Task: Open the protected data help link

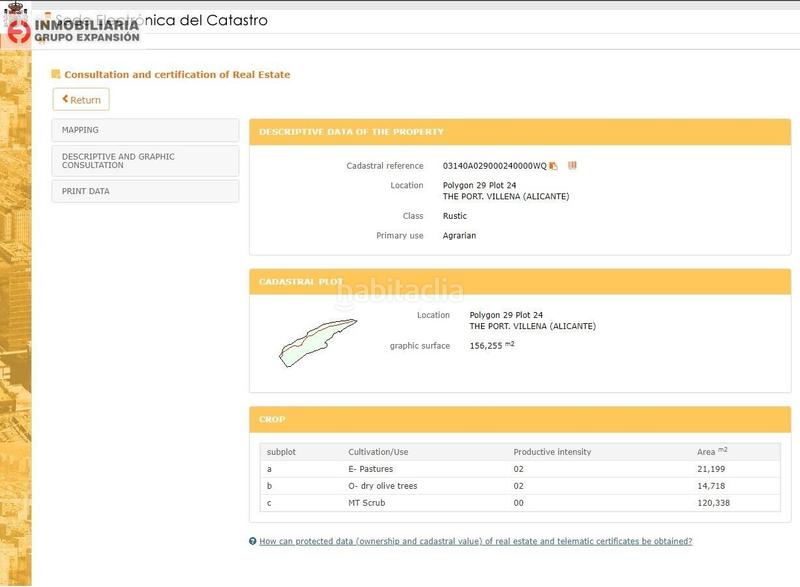Action: pos(475,541)
